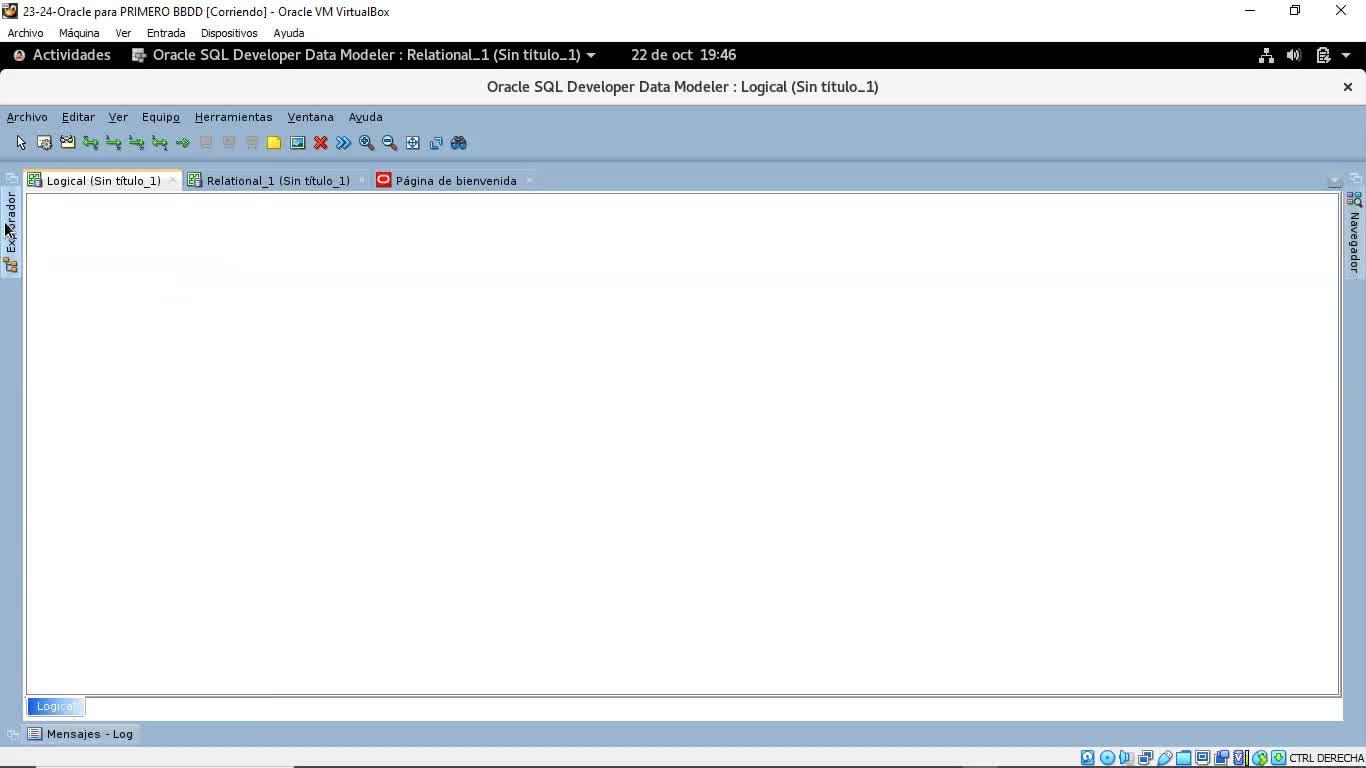Open Find with the binoculars icon
The image size is (1366, 768).
[x=459, y=143]
